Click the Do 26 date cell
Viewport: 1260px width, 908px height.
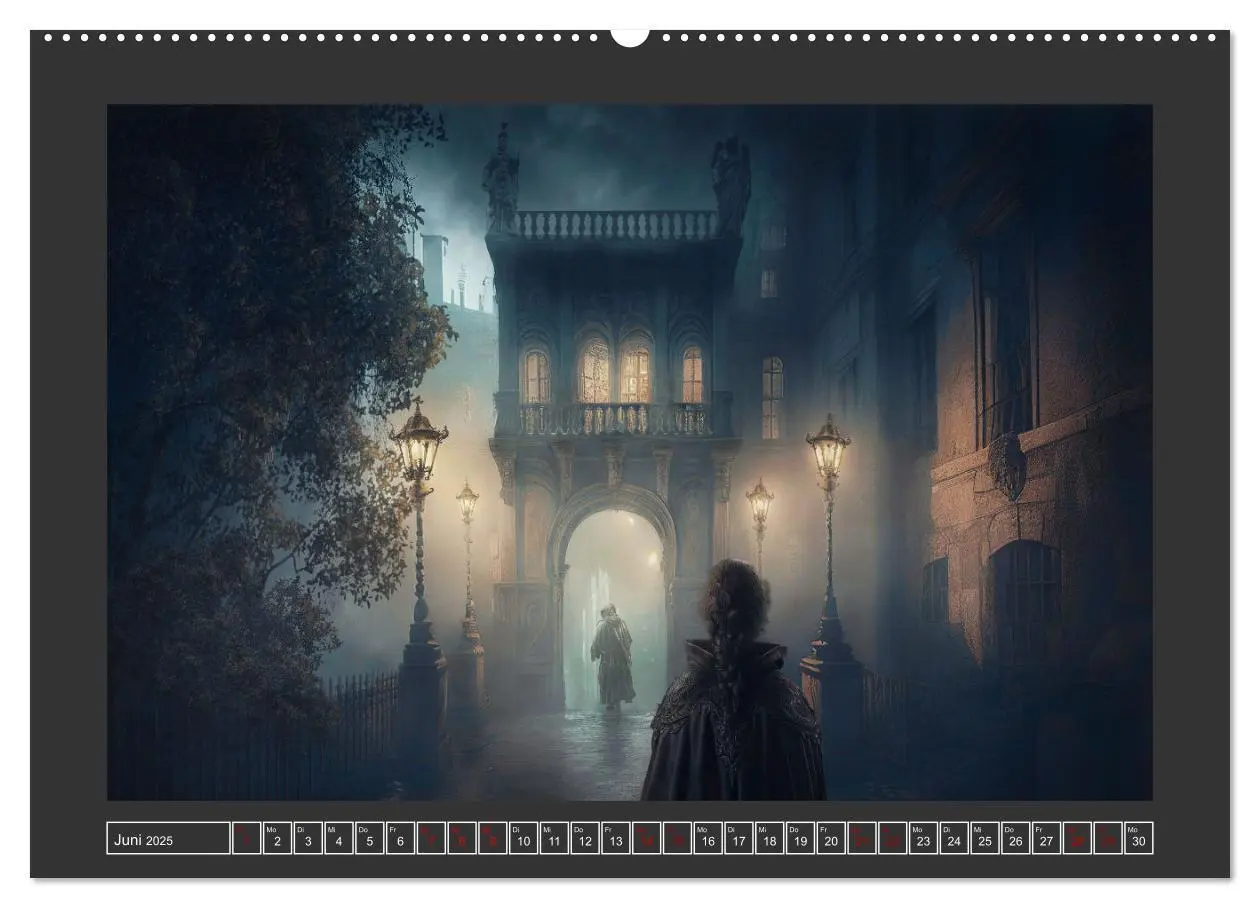pyautogui.click(x=1016, y=838)
